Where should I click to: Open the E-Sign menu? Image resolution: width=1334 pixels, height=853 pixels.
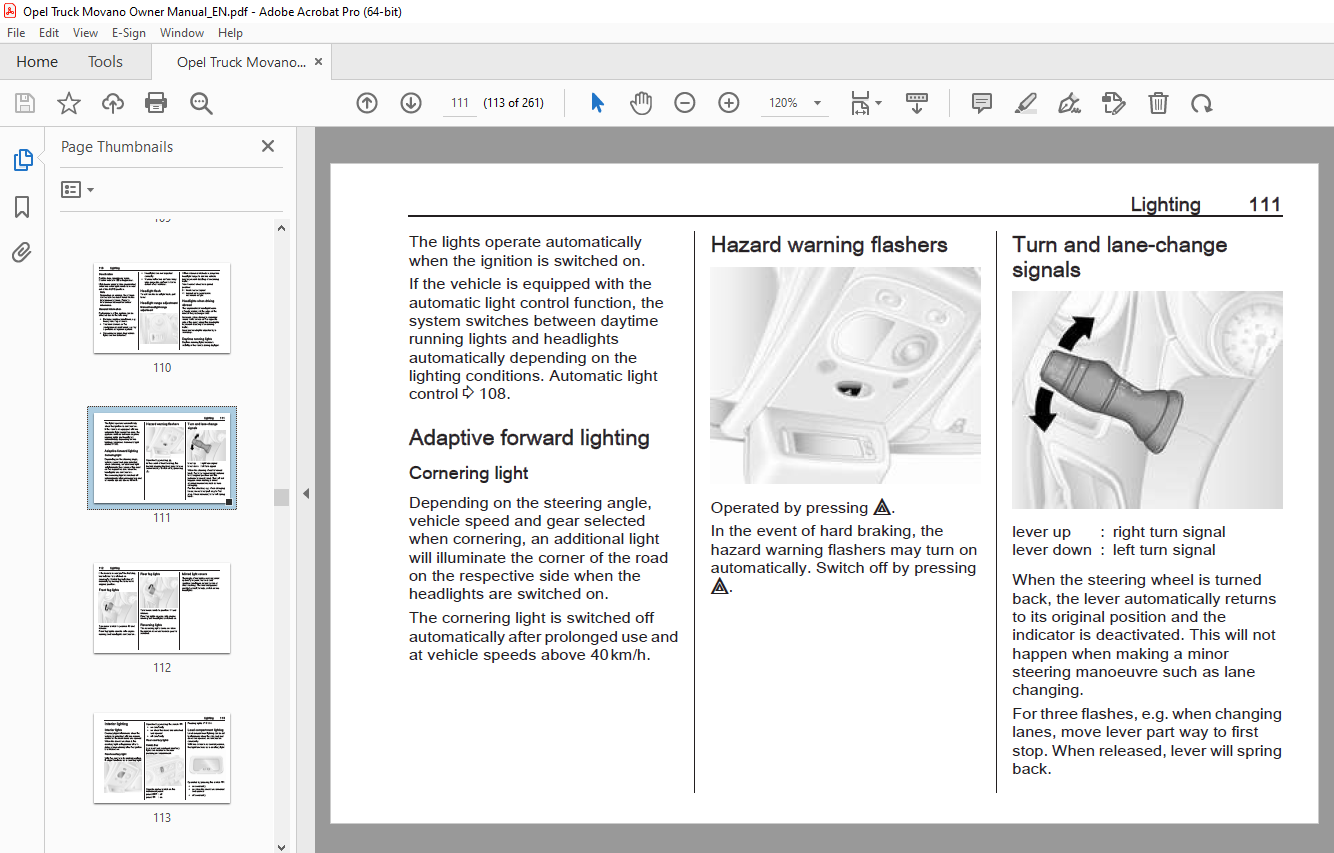[128, 33]
